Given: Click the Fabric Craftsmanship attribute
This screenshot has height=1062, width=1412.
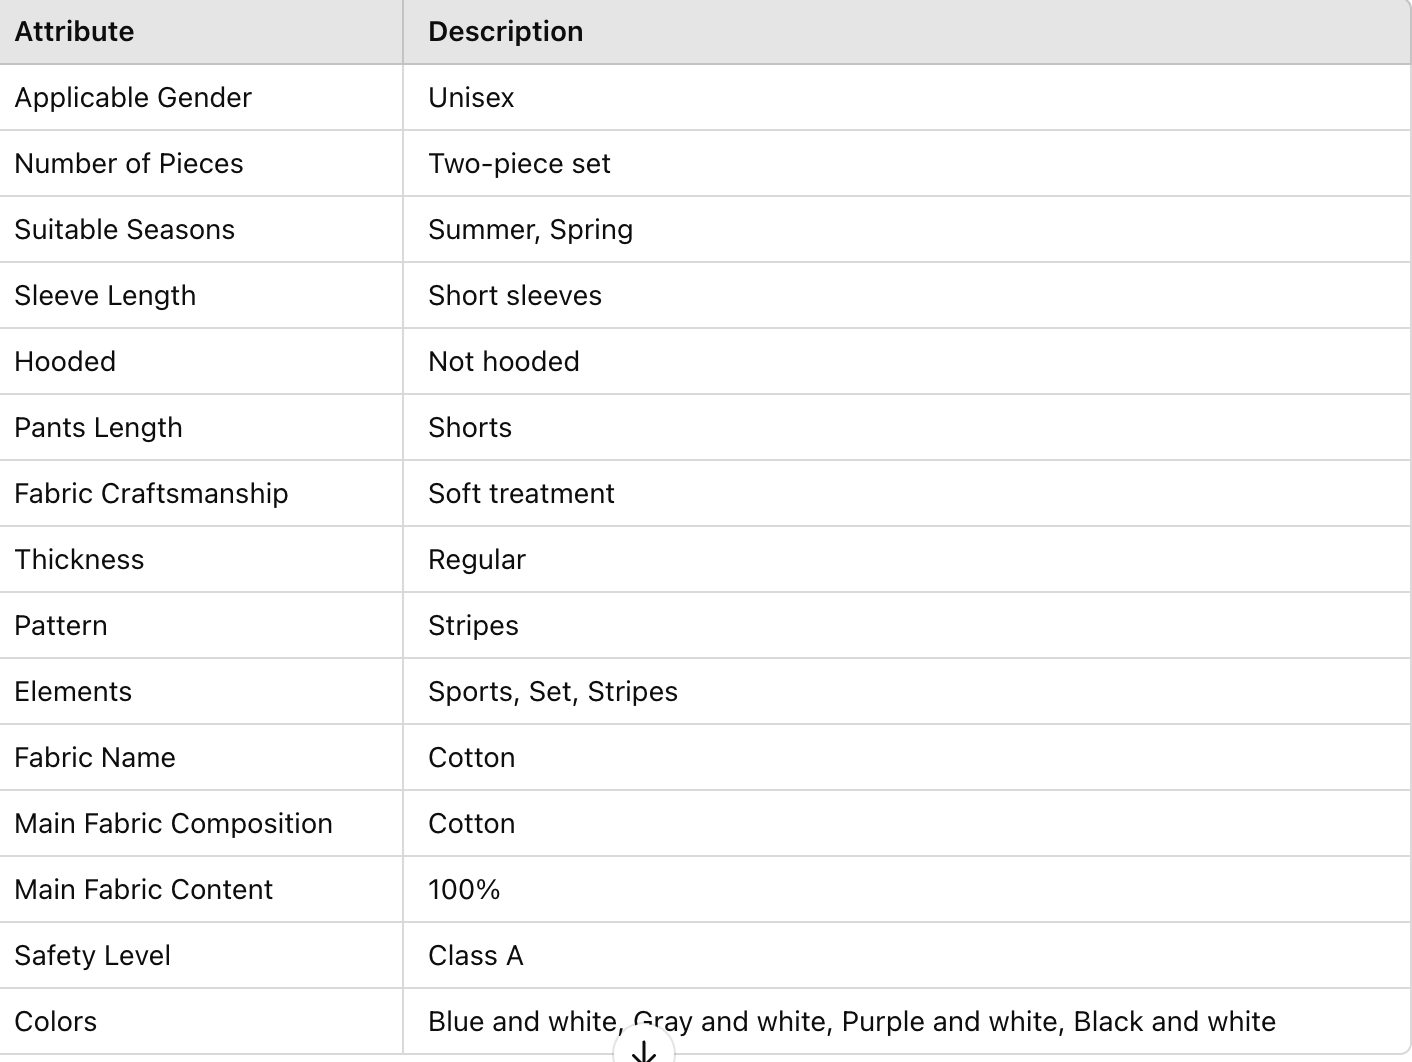Looking at the screenshot, I should point(151,494).
